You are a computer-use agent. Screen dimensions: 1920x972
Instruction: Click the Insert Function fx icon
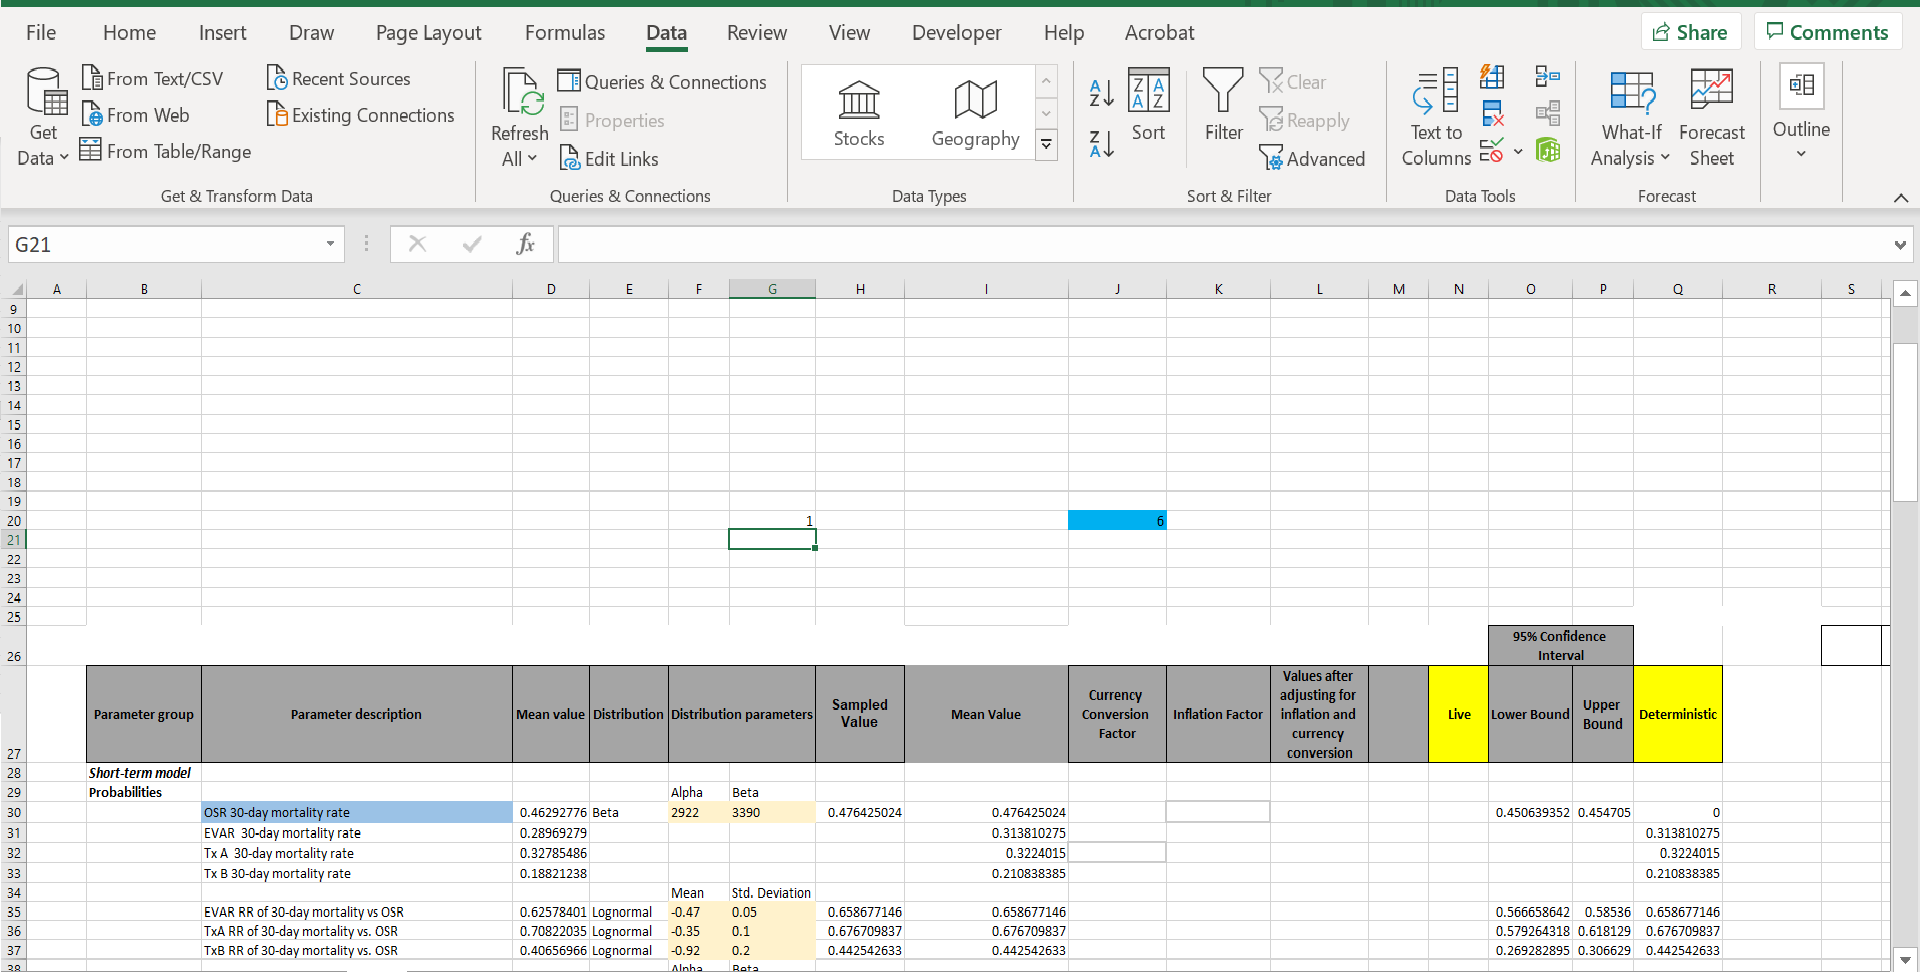(525, 244)
